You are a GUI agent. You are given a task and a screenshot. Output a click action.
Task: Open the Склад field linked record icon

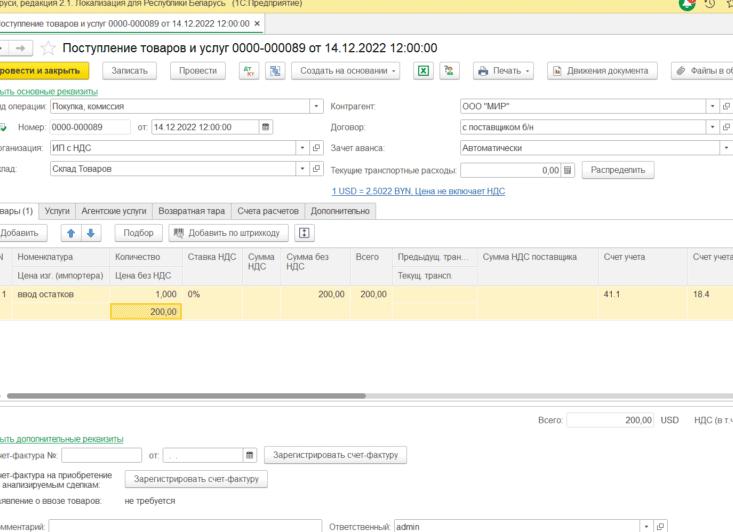coord(316,169)
